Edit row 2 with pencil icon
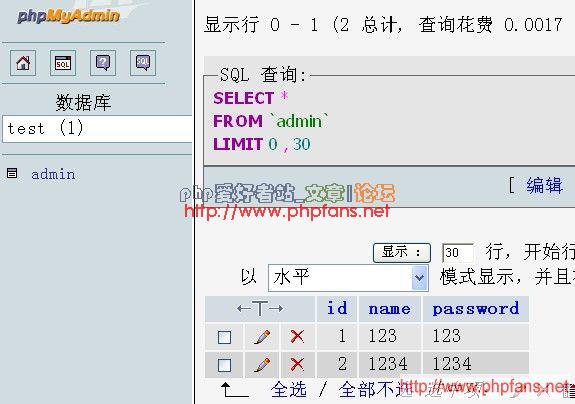Viewport: 575px width, 404px height. [x=262, y=365]
